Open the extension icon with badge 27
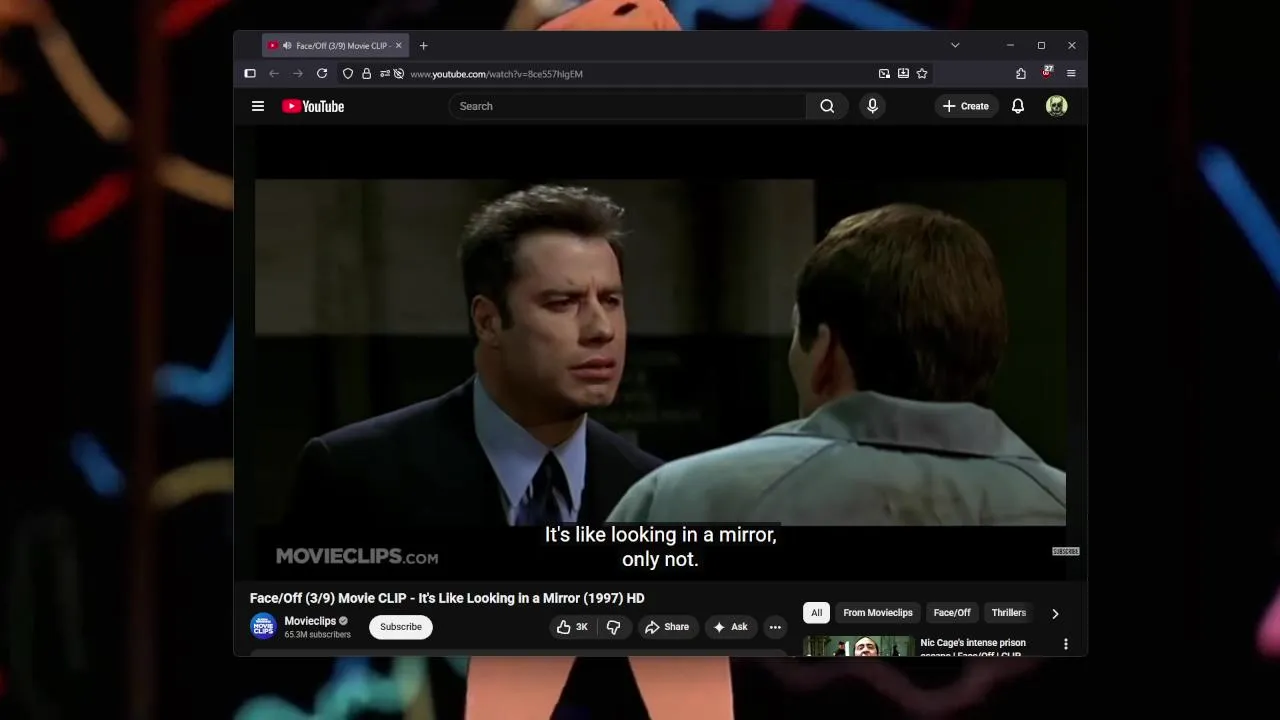Viewport: 1280px width, 720px height. 1046,73
